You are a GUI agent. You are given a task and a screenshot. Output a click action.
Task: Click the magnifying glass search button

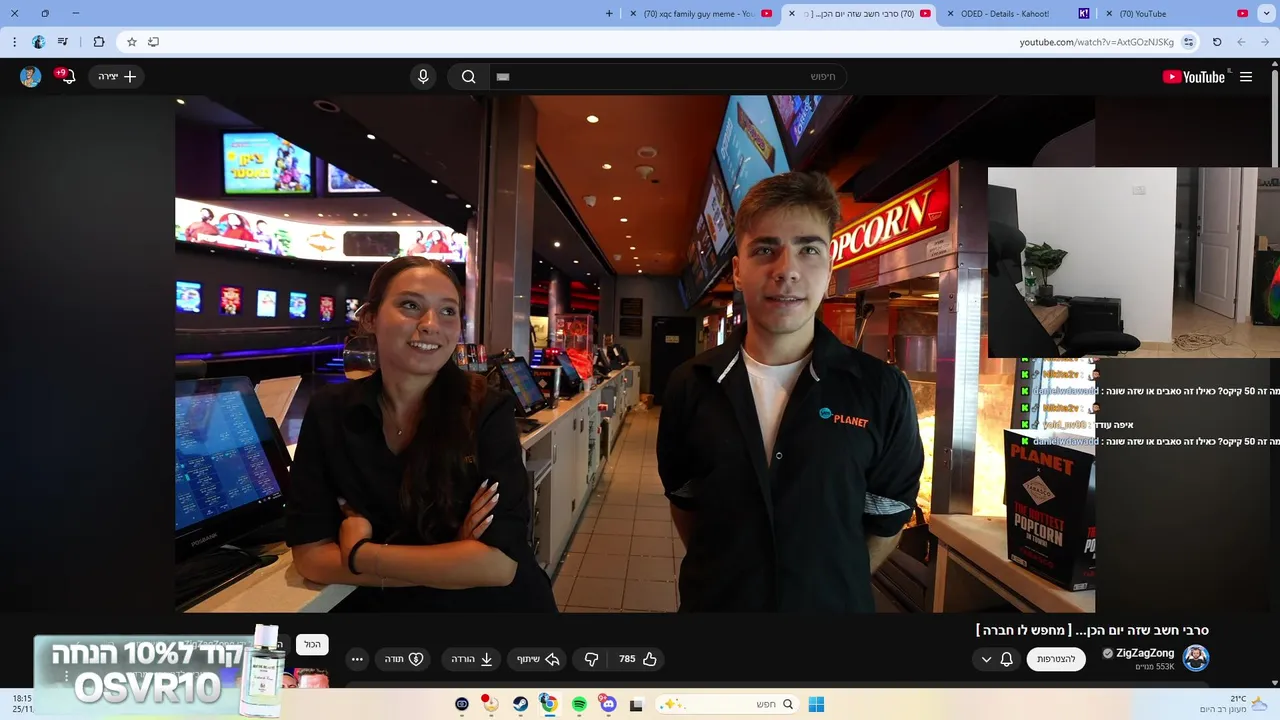(x=468, y=77)
